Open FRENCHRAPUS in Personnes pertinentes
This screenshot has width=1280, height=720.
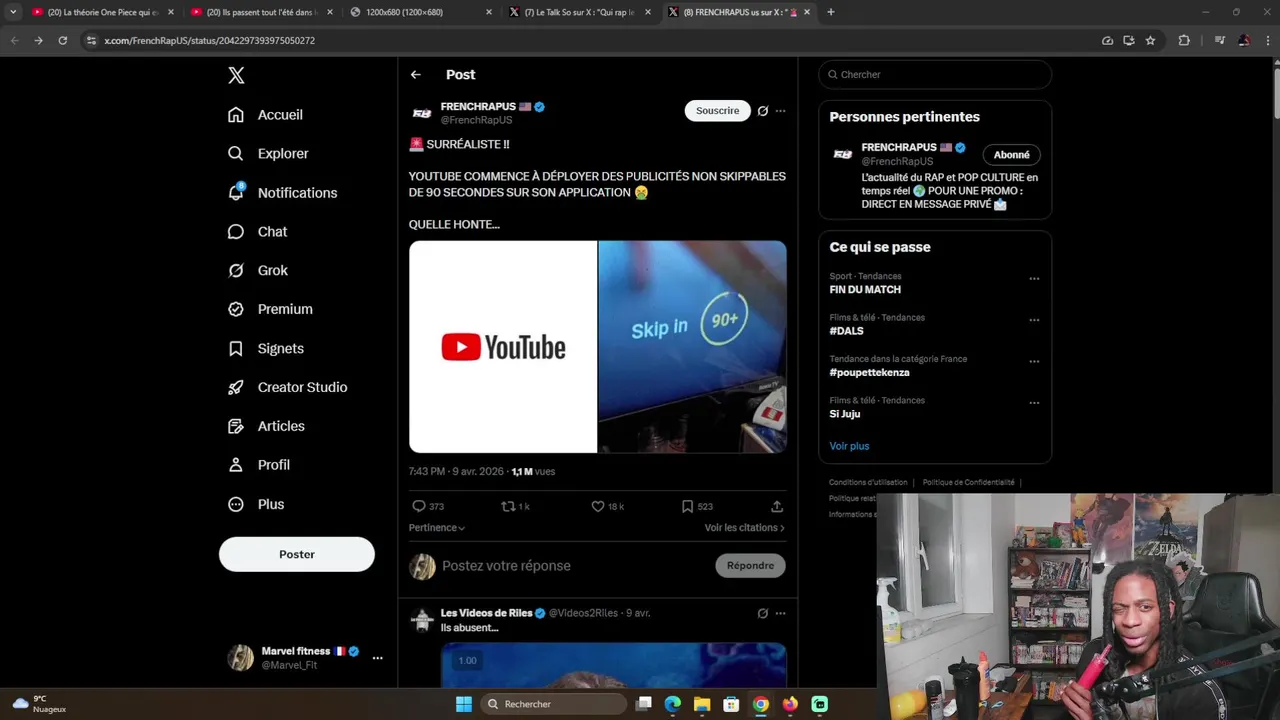899,147
